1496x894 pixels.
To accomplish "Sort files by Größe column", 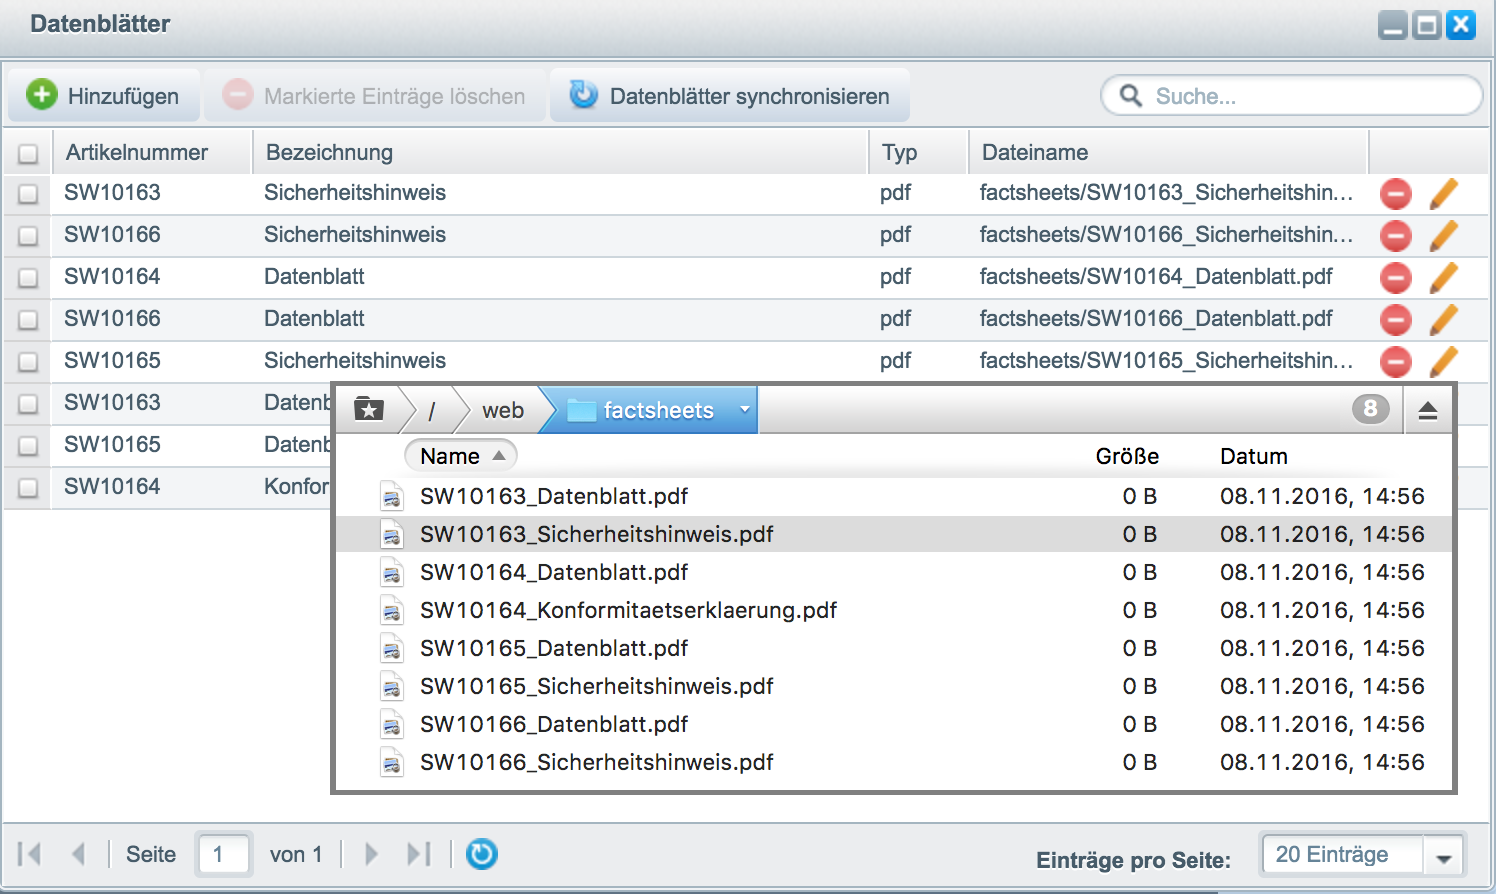I will (x=1127, y=456).
